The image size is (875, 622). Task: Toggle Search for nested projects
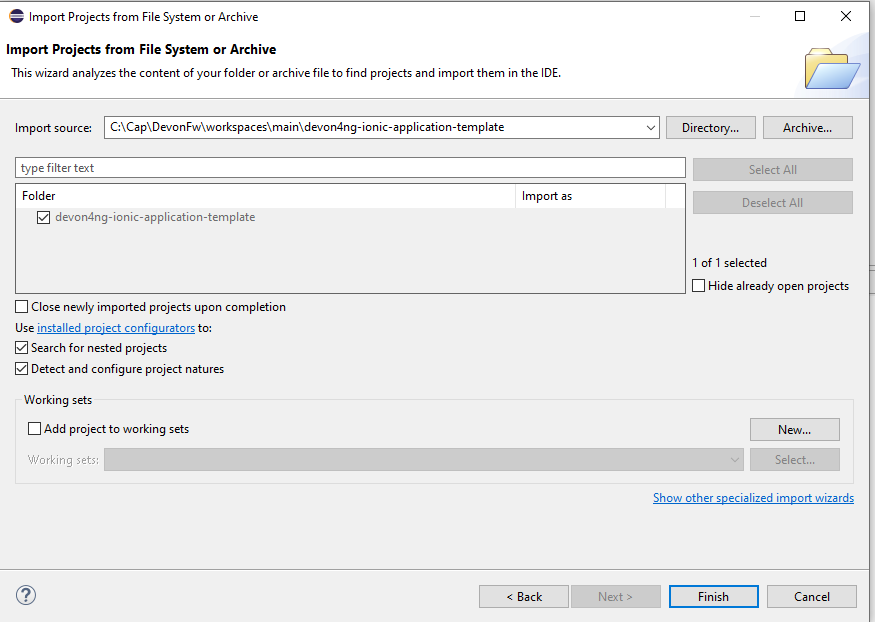click(x=22, y=348)
